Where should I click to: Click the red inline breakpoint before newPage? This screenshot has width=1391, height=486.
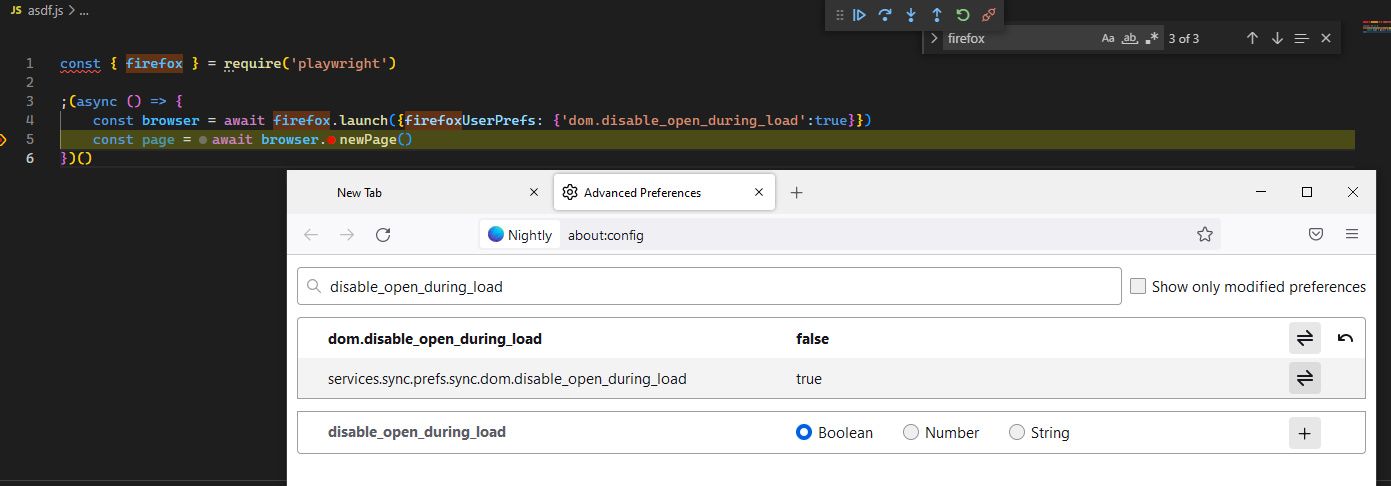[x=331, y=140]
